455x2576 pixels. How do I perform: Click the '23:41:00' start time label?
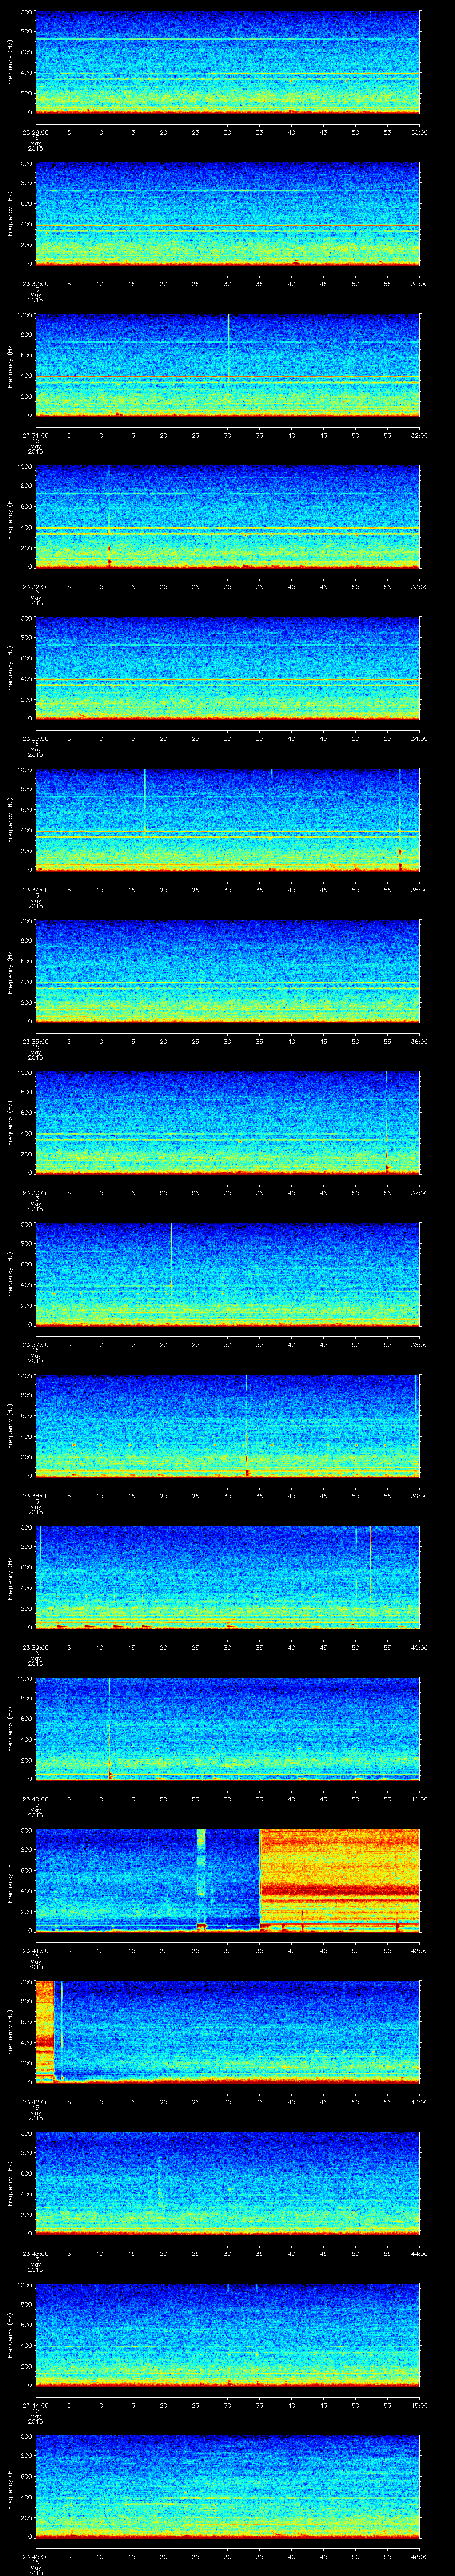pyautogui.click(x=36, y=1950)
